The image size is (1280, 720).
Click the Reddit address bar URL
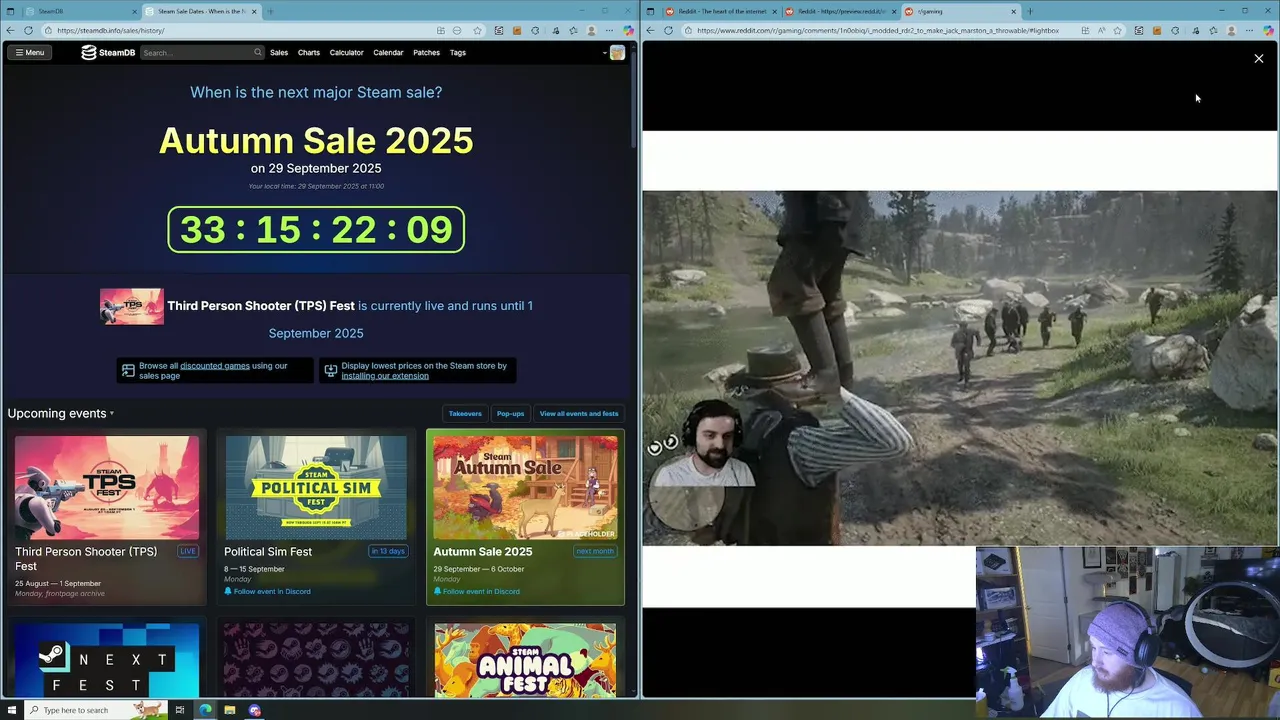coord(878,30)
